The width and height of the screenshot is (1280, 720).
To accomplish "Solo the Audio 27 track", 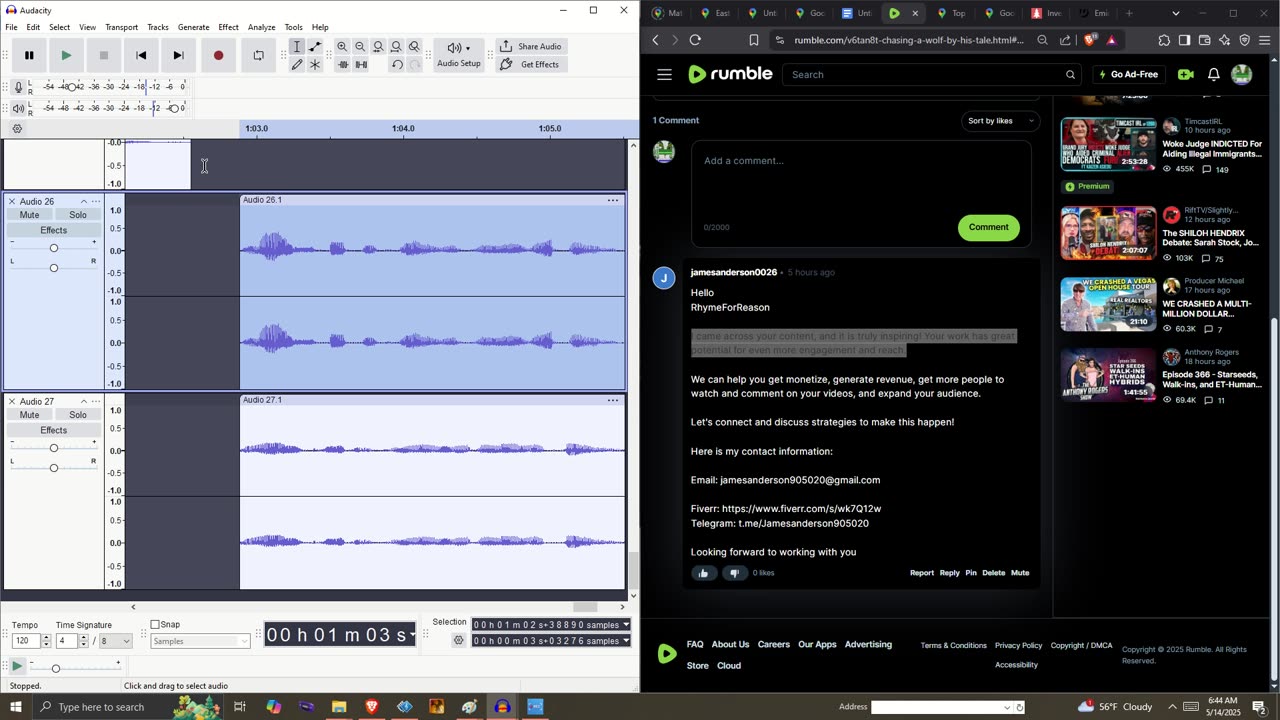I will tap(78, 415).
